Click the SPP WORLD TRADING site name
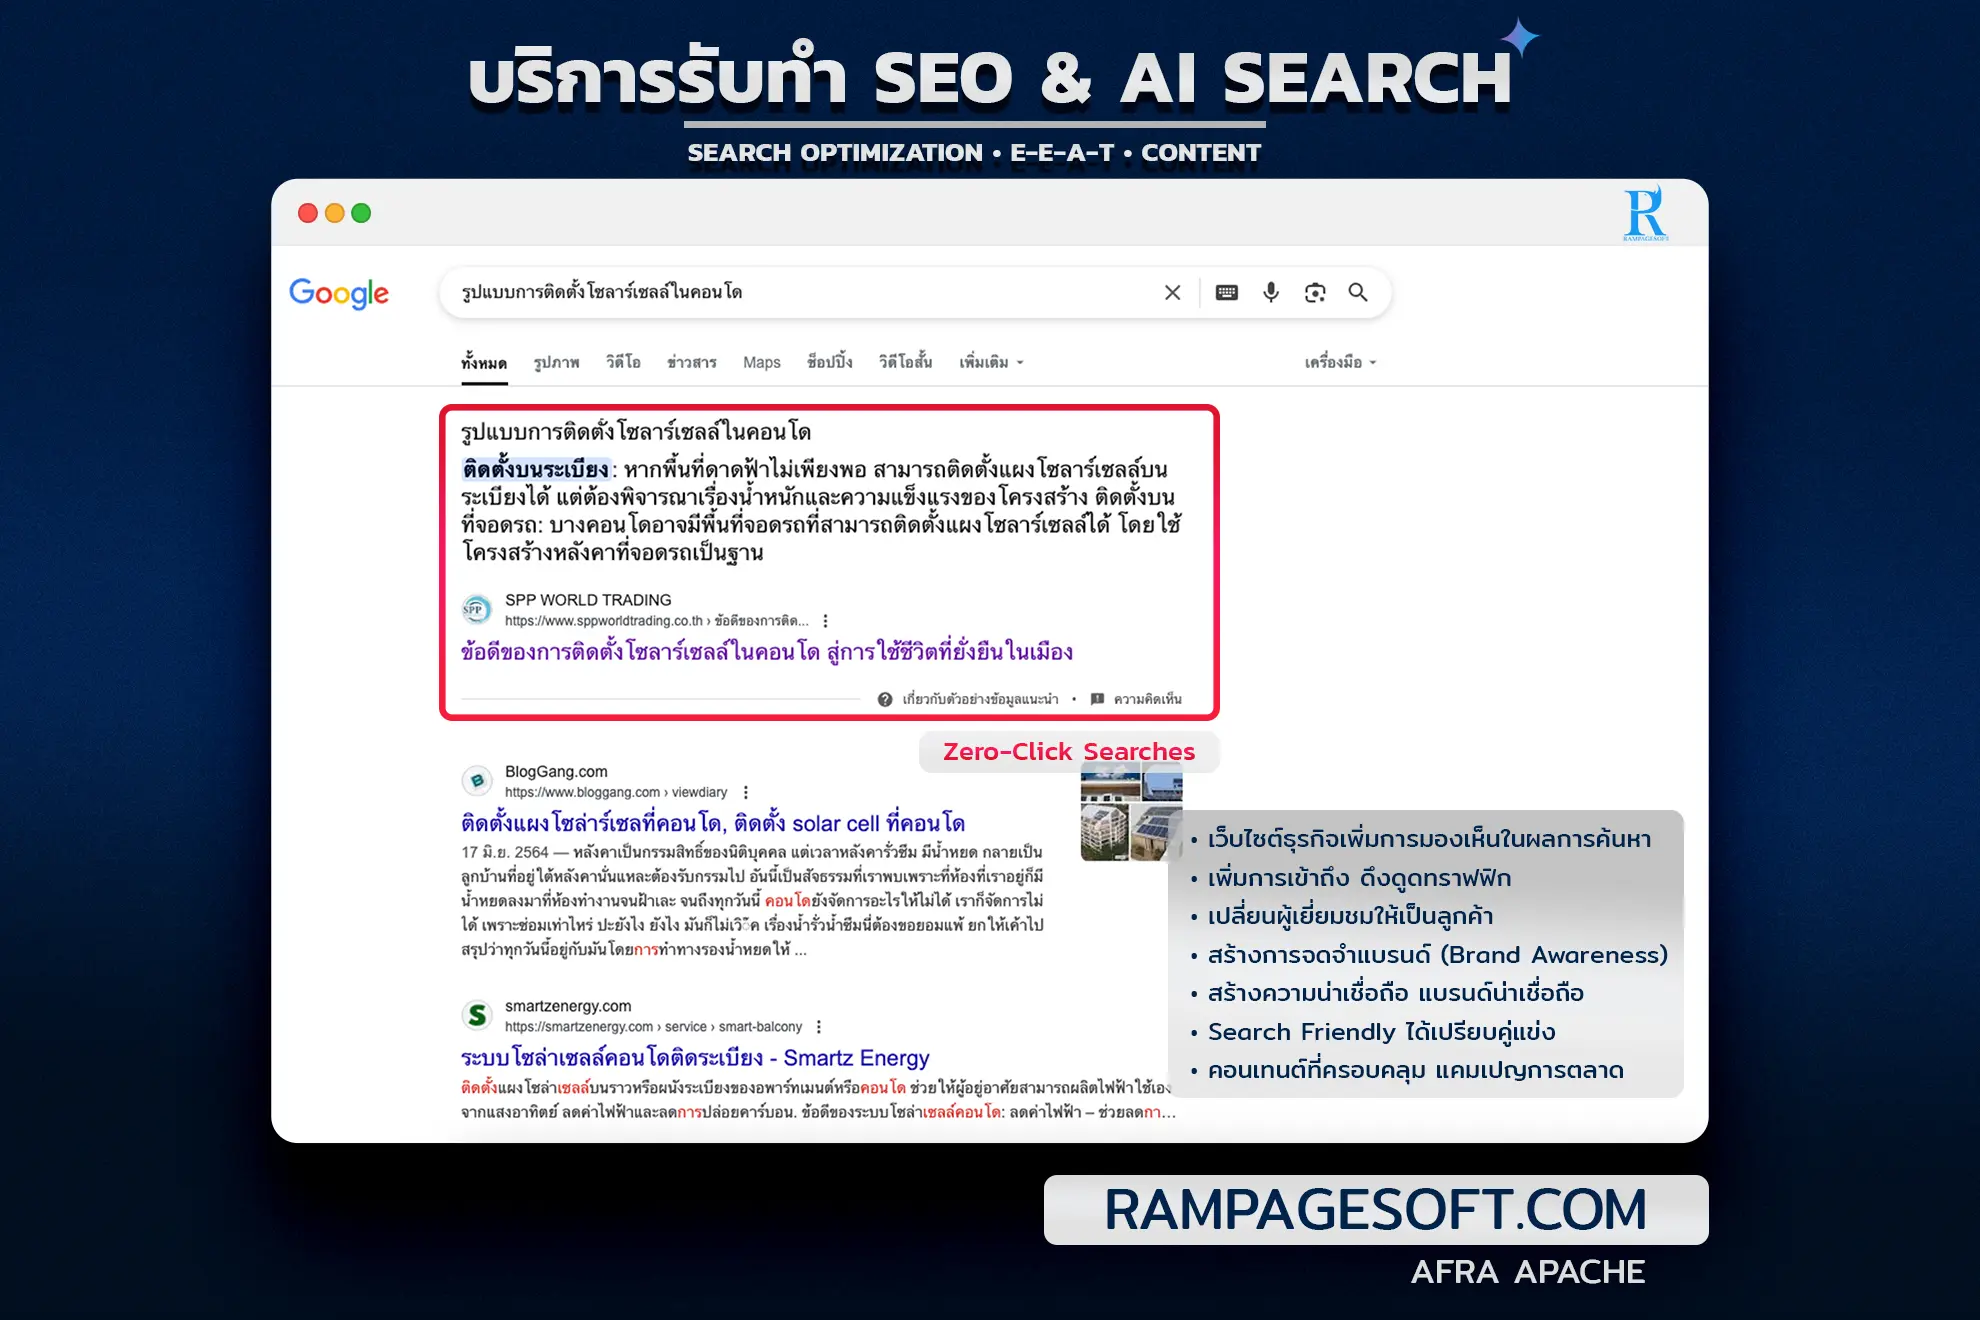Image resolution: width=1980 pixels, height=1320 pixels. (588, 600)
